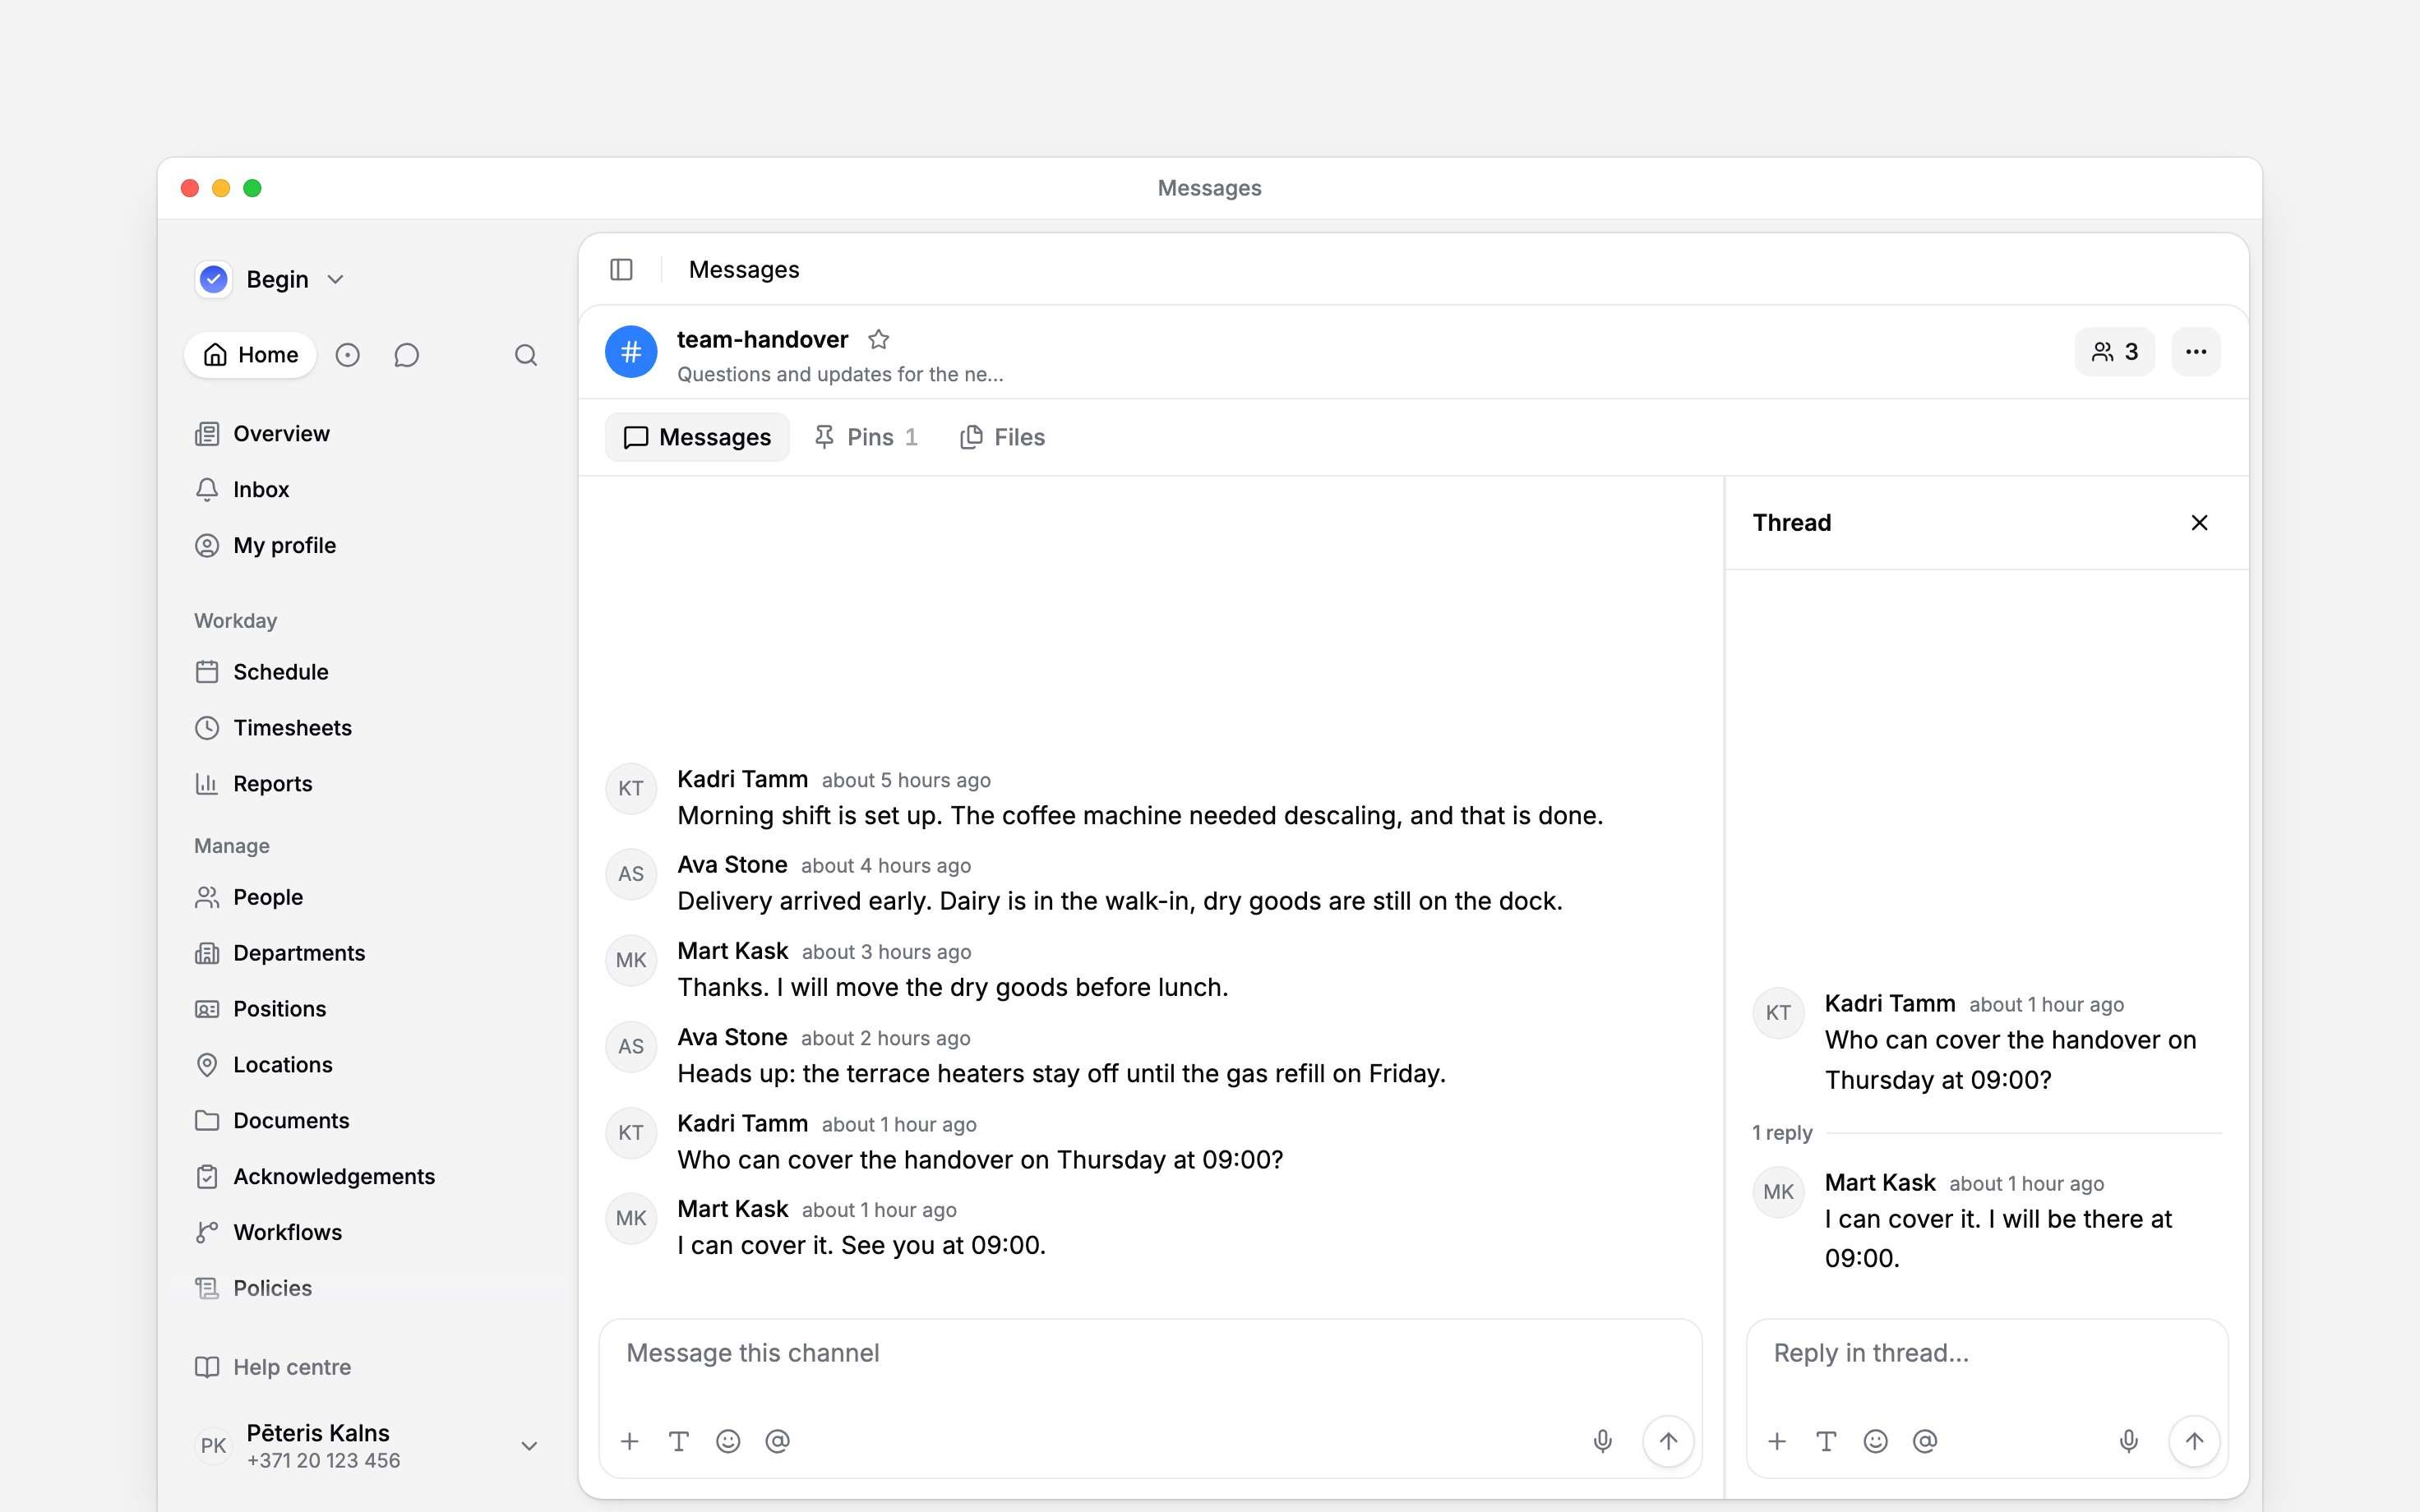
Task: Add attachment with plus in channel composer
Action: pyautogui.click(x=629, y=1441)
